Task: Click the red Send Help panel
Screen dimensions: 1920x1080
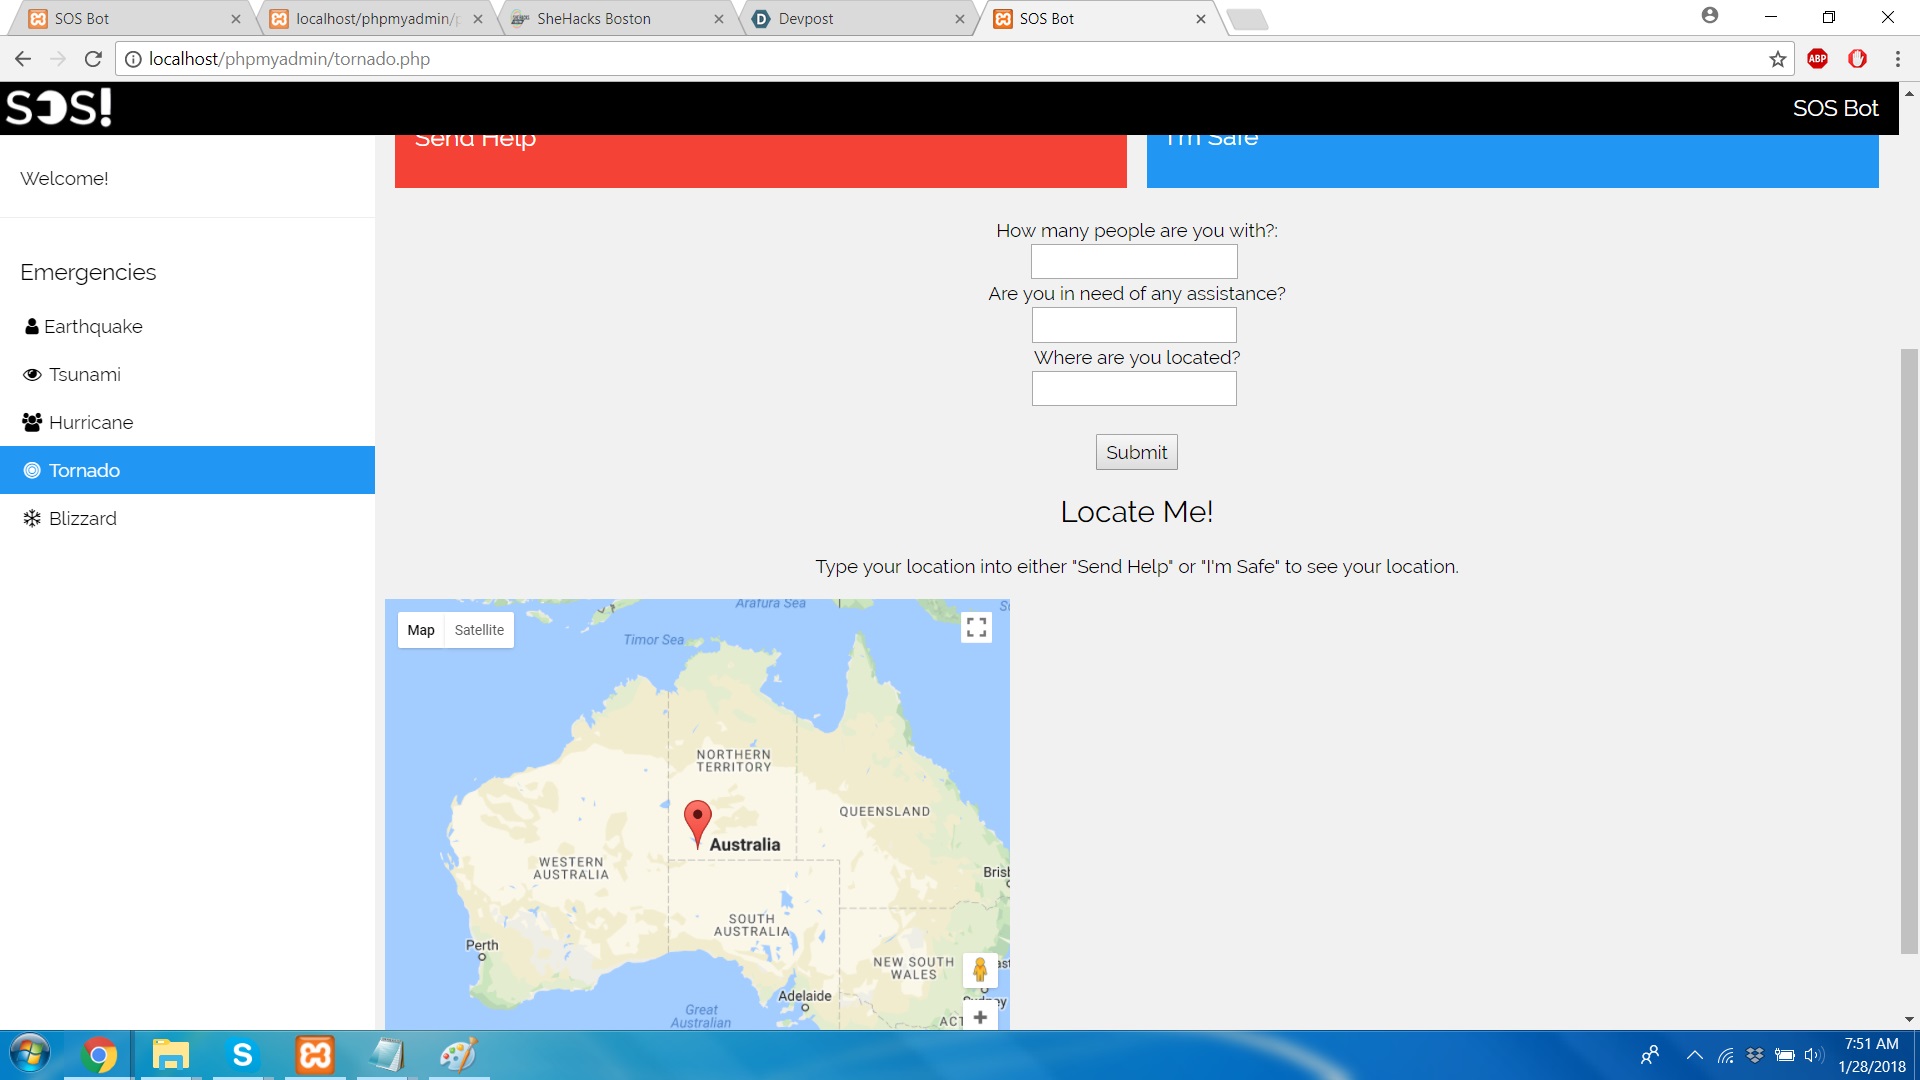Action: coord(760,160)
